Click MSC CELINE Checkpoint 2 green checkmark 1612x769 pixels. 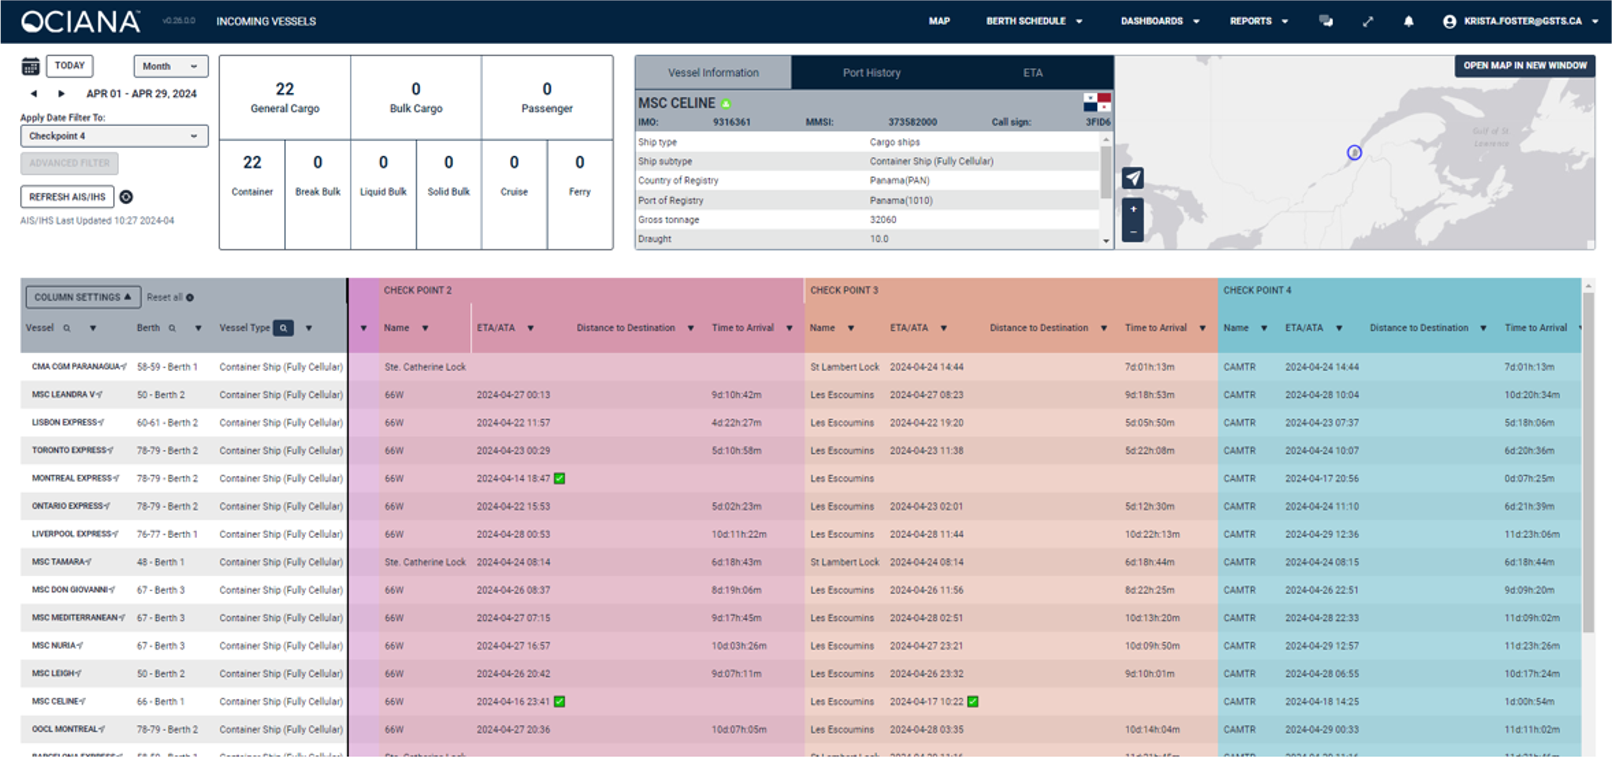coord(560,702)
